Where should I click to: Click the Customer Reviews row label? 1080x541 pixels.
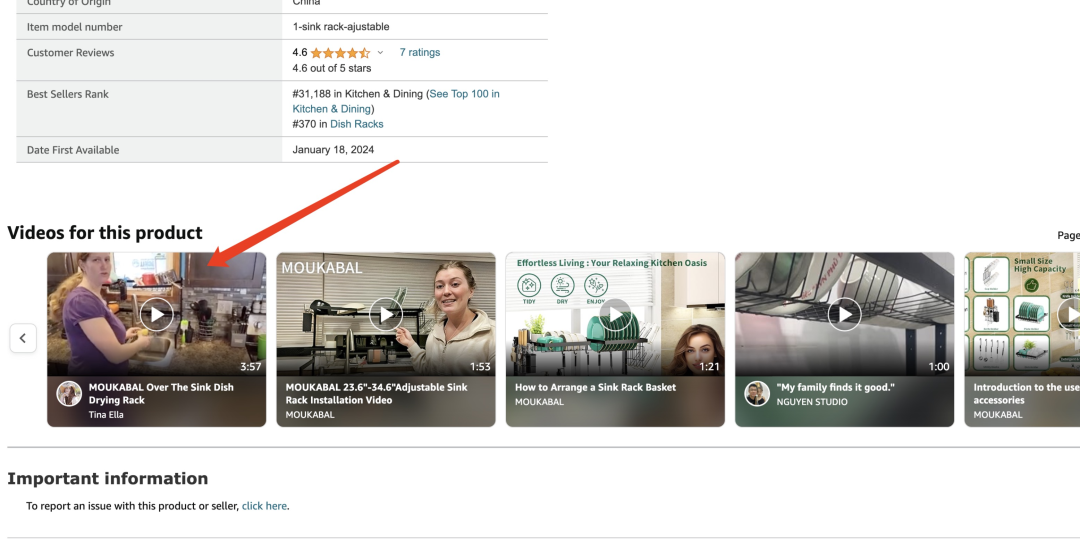pos(70,52)
